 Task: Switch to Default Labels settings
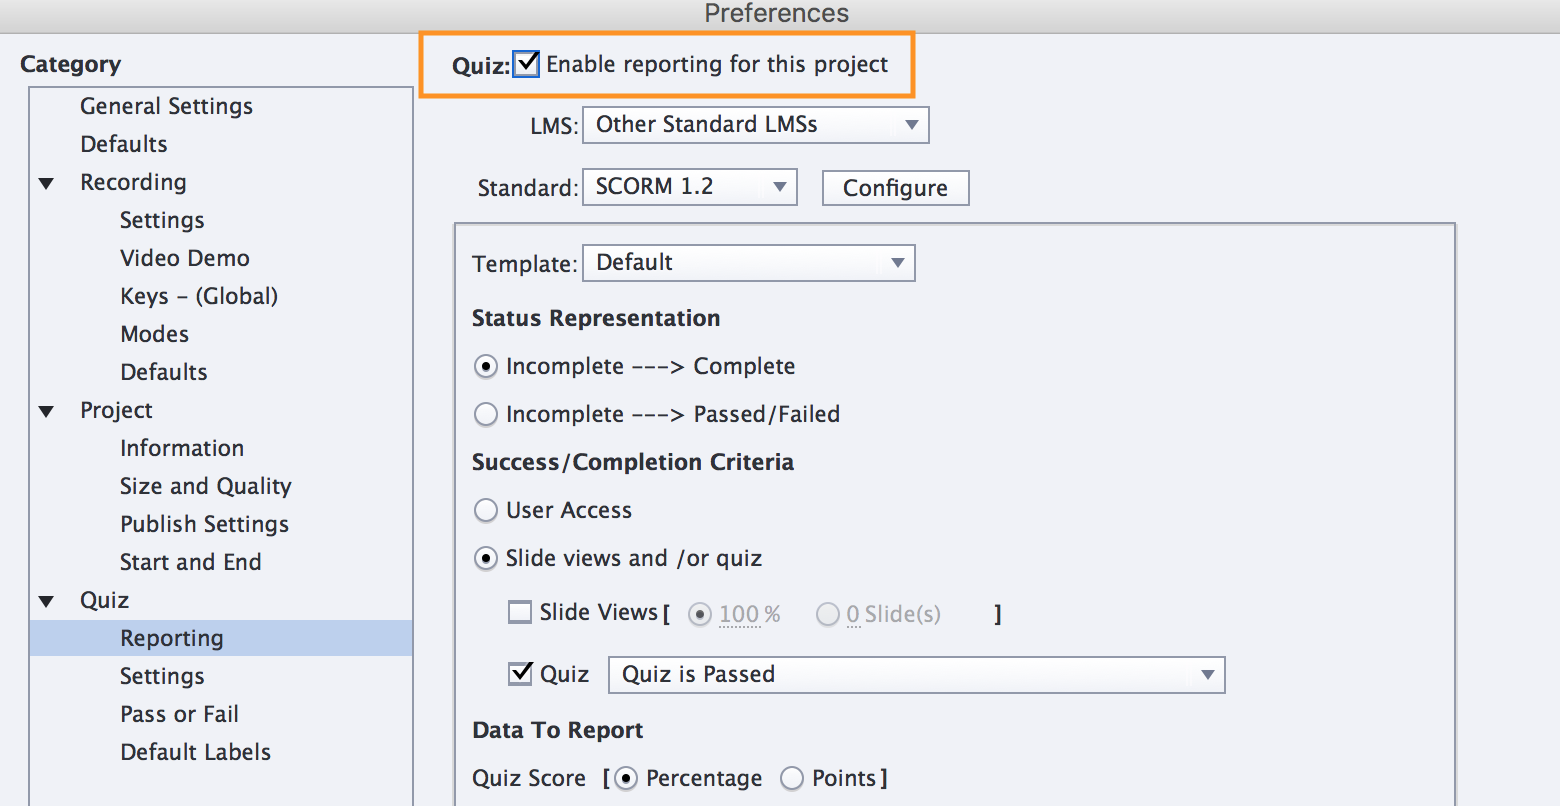point(195,751)
